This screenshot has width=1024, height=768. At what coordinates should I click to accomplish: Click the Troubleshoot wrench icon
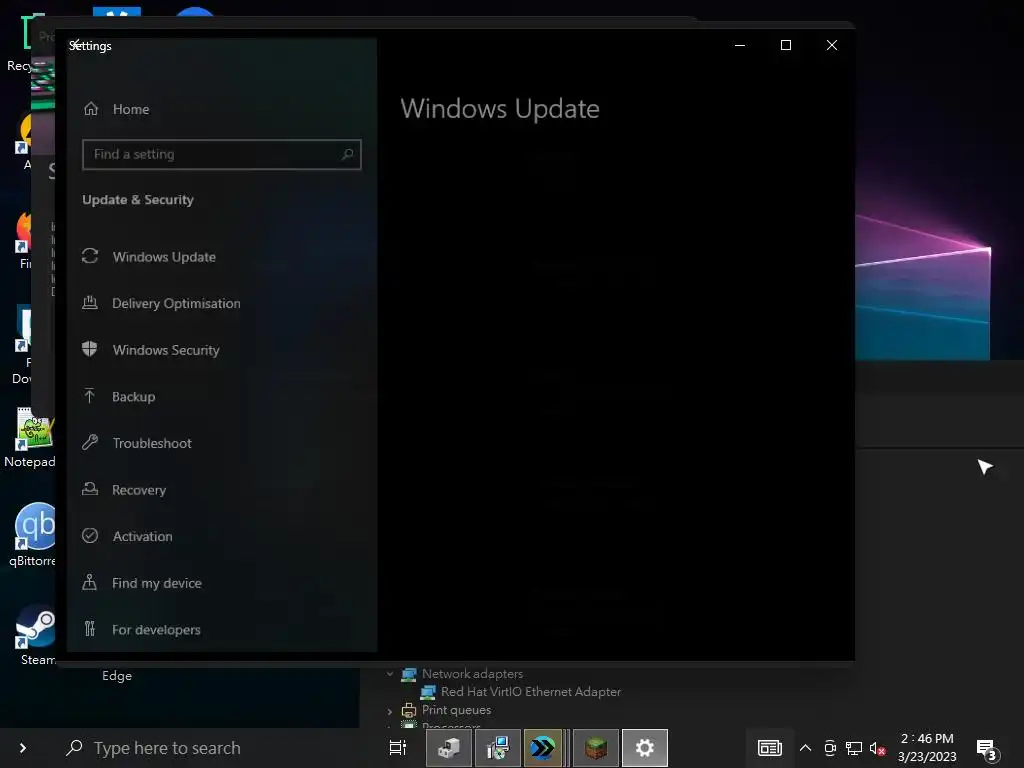coord(90,442)
